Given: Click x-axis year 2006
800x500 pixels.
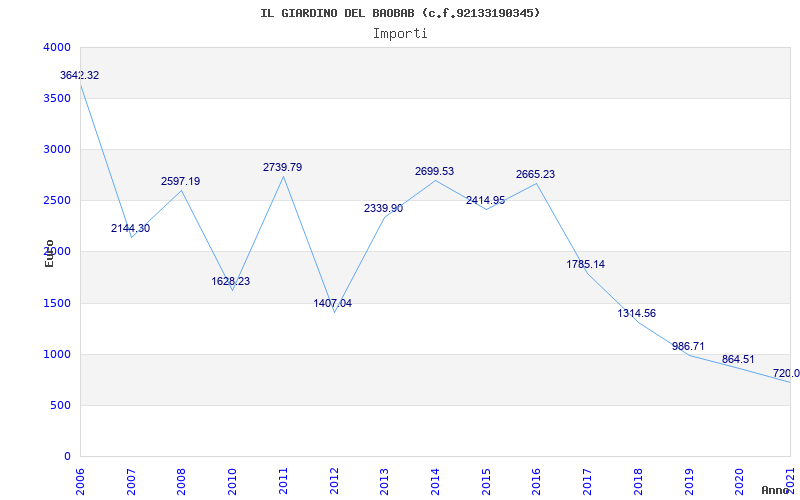Looking at the screenshot, I should tap(80, 482).
